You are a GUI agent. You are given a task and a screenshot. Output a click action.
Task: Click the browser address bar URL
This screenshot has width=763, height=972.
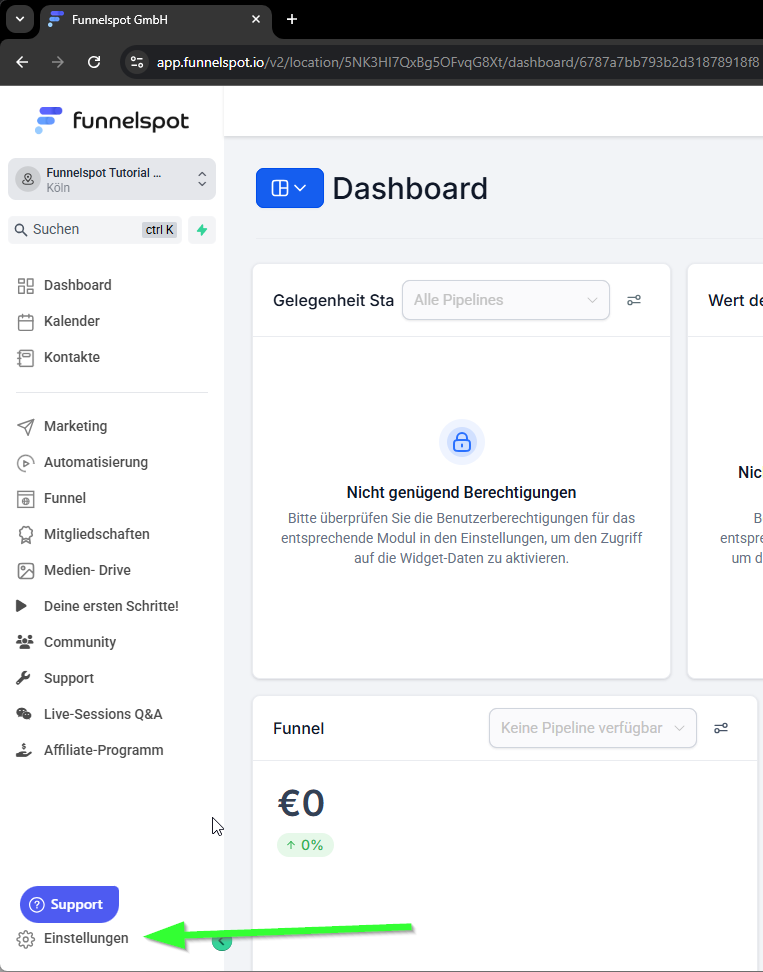457,62
